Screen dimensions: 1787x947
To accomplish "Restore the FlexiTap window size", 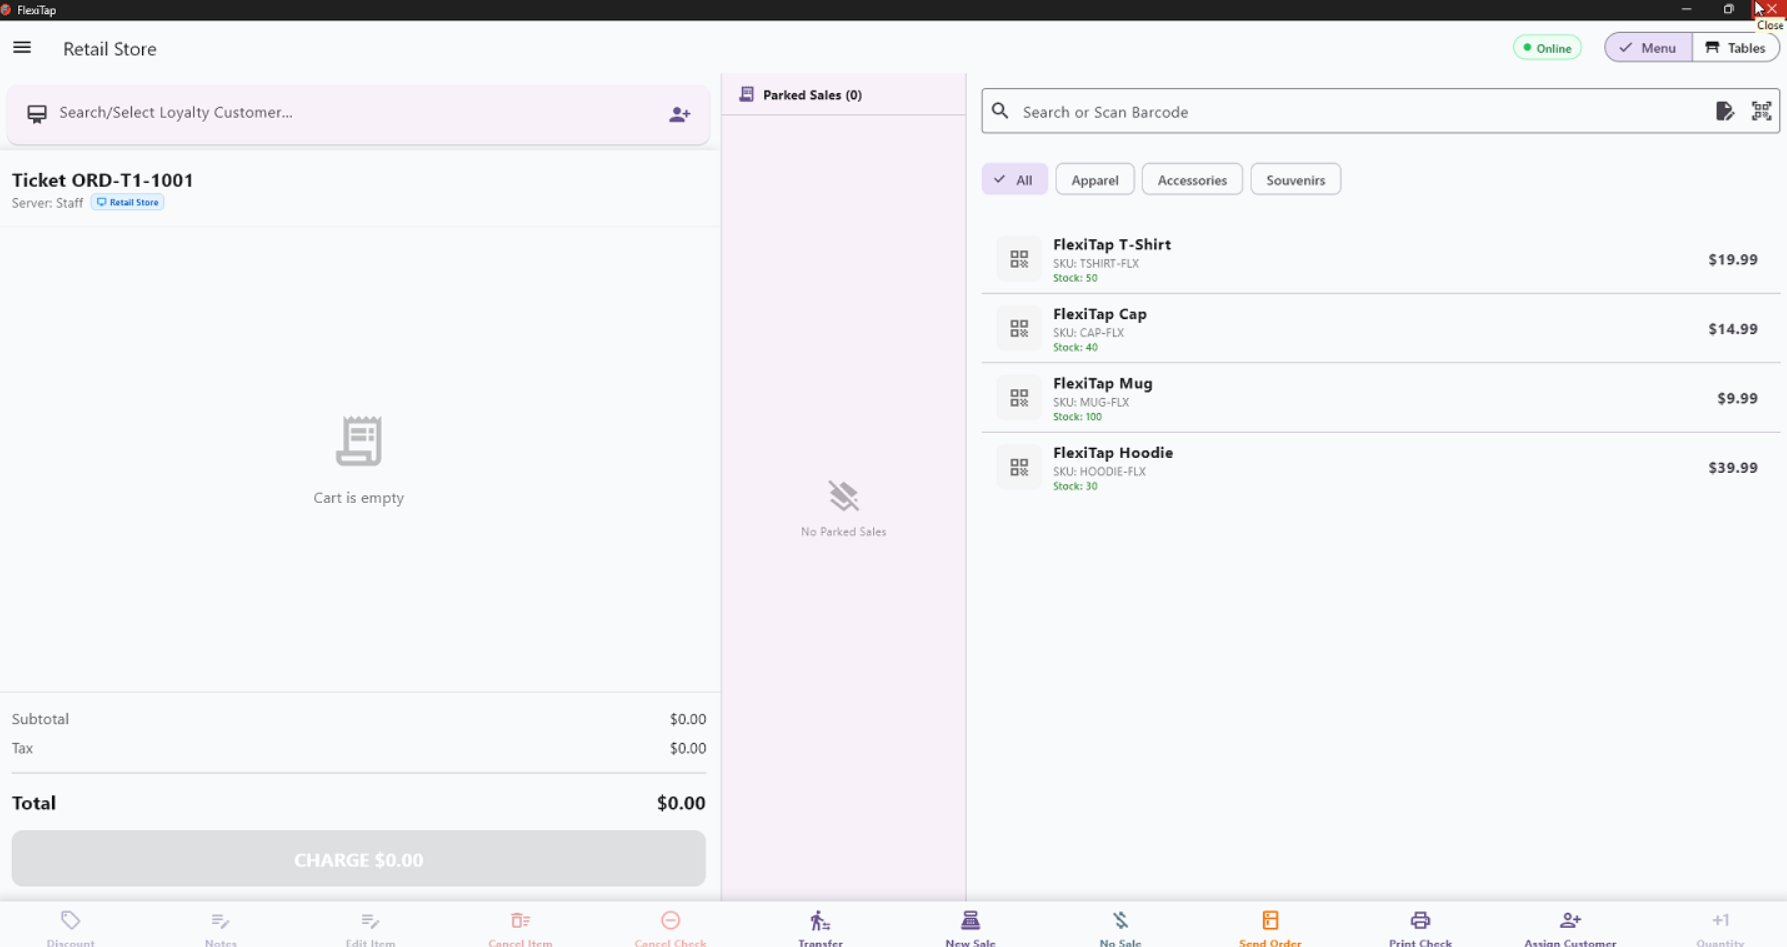I will [1728, 9].
